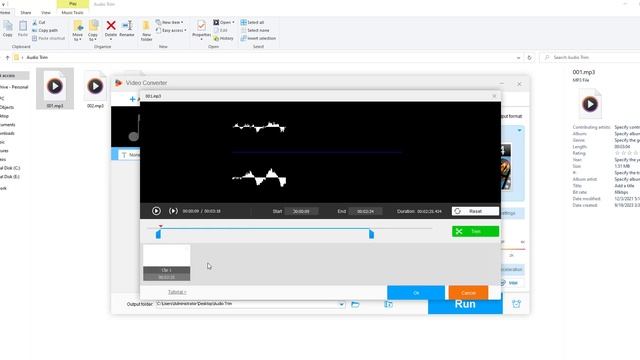Close the 001.mp3 trimmer dialog
Image resolution: width=640 pixels, height=360 pixels.
(494, 96)
